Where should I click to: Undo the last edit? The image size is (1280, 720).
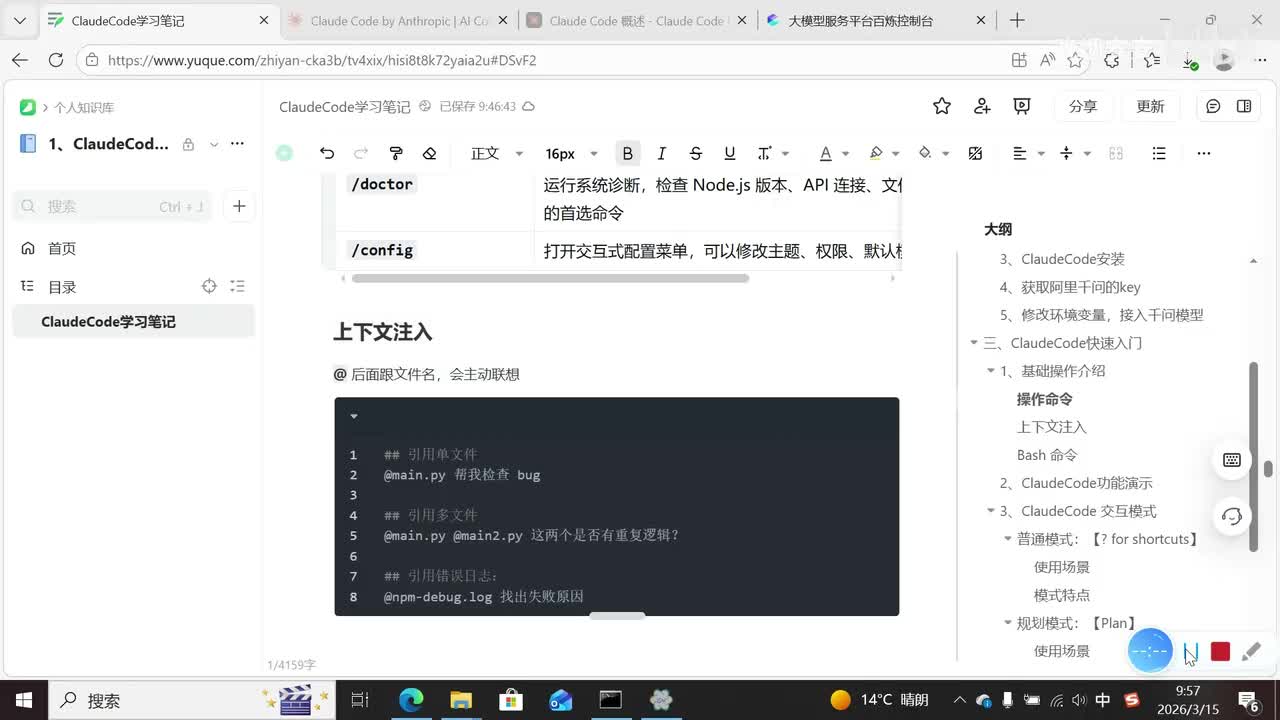tap(327, 153)
